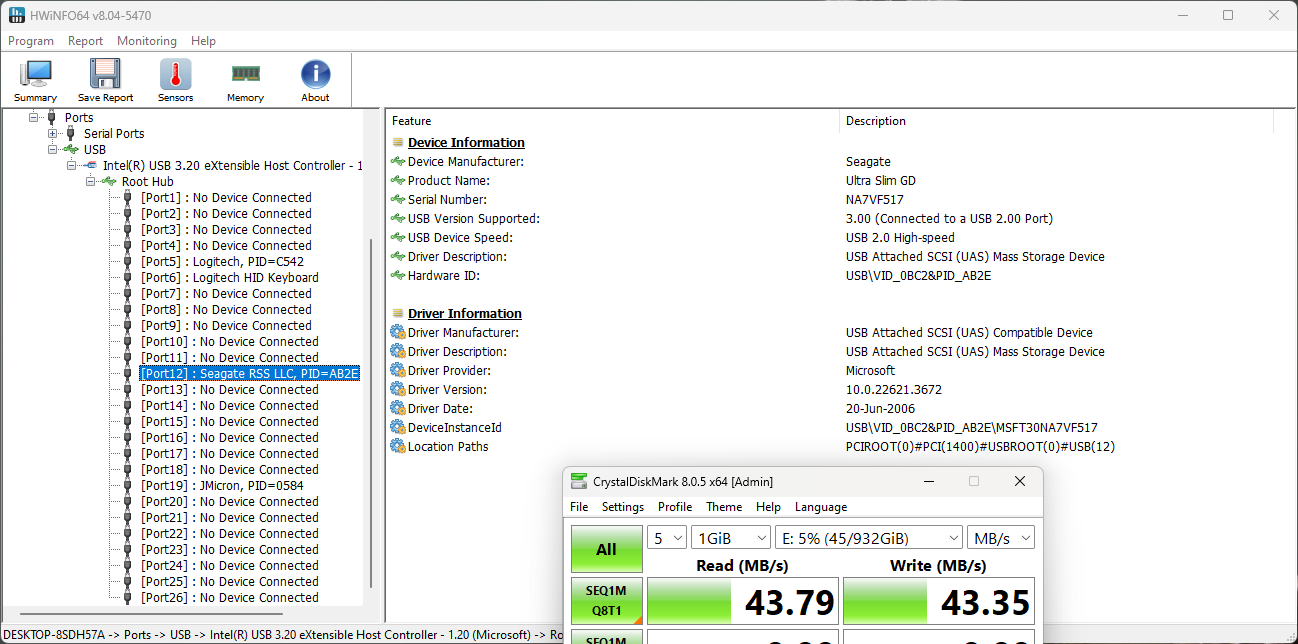
Task: Open the Help menu in HWiNFO64
Action: (204, 41)
